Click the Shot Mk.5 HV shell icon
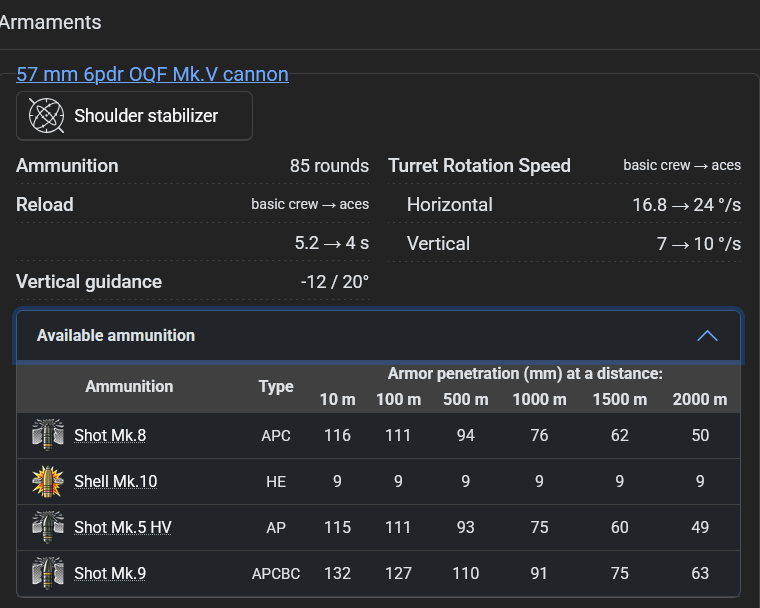Image resolution: width=760 pixels, height=608 pixels. [x=48, y=527]
